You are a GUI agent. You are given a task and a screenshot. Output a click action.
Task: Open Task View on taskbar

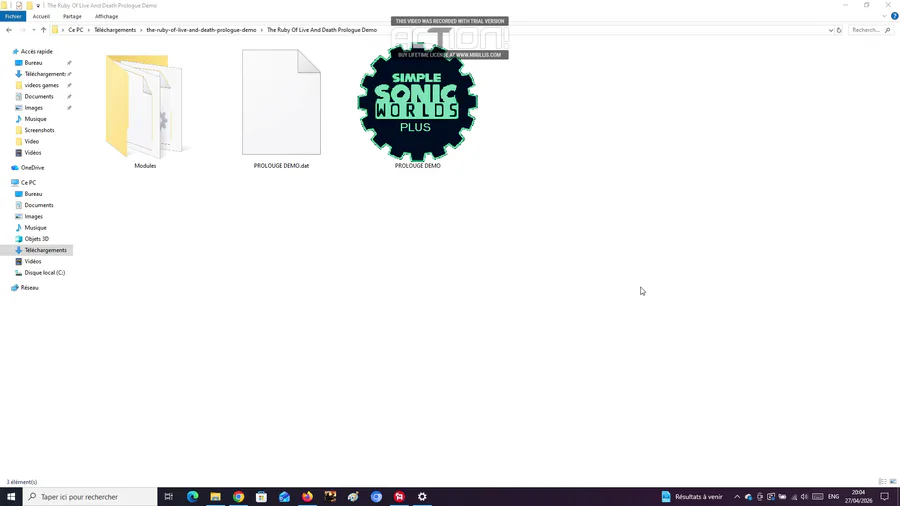point(169,497)
